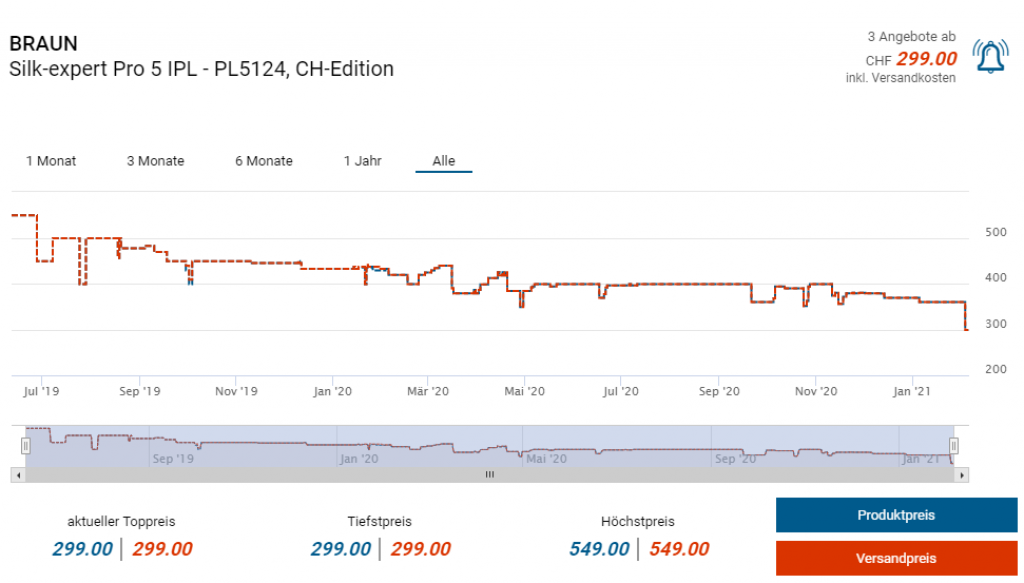Viewport: 1024px width, 583px height.
Task: Switch to 3 Monate range
Action: tap(155, 161)
